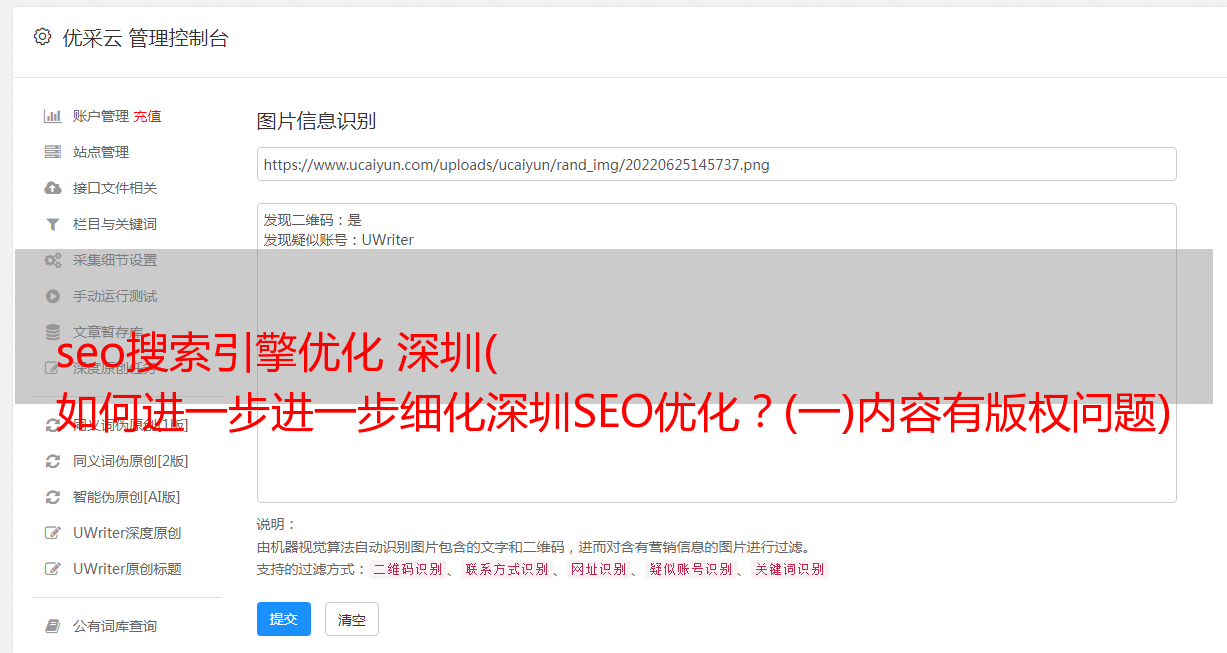1227x653 pixels.
Task: Click the refresh icon beside 同义词伪原创[2版]
Action: coord(53,461)
